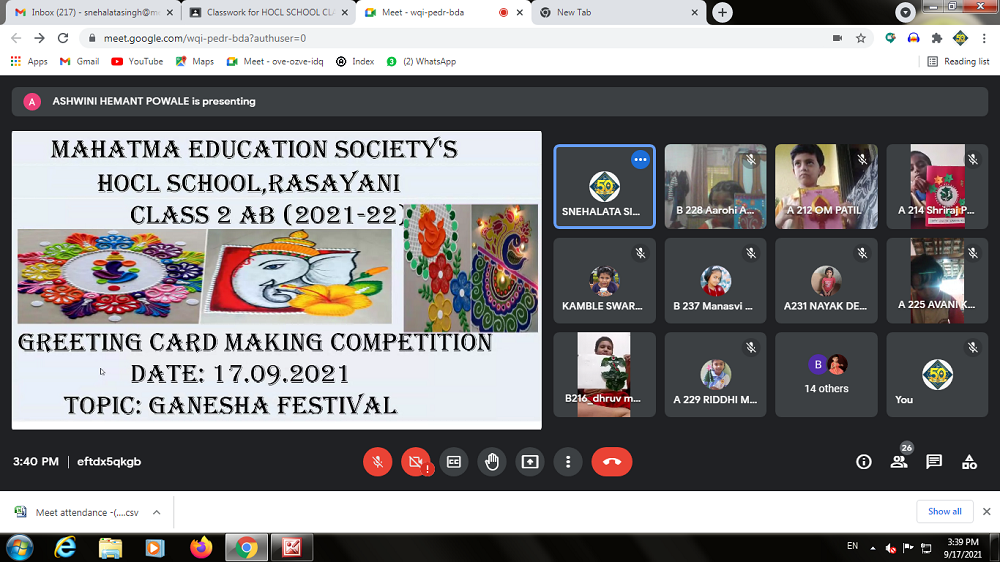This screenshot has width=1000, height=562.
Task: Raise your hand in the meeting
Action: 491,461
